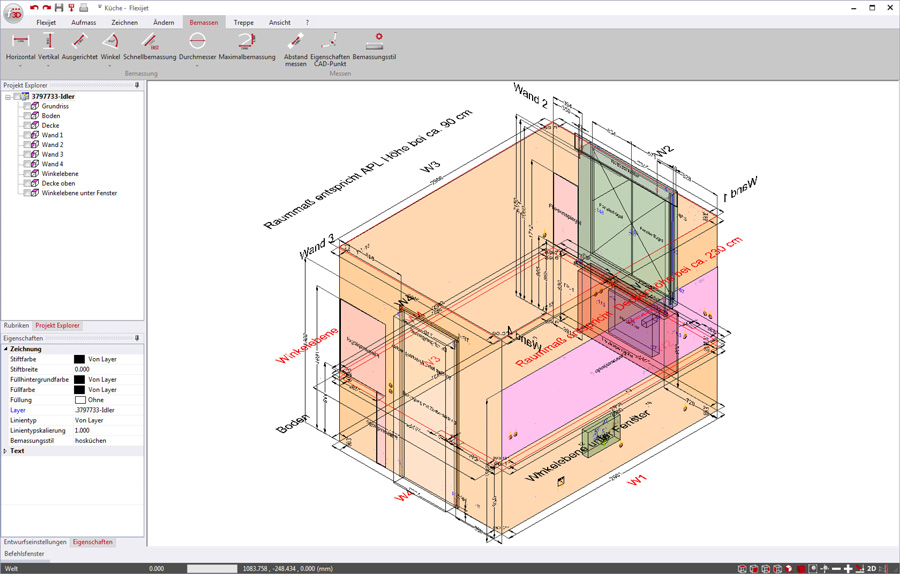Switch to the Rubriken panel tab
This screenshot has height=574, width=900.
(16, 326)
